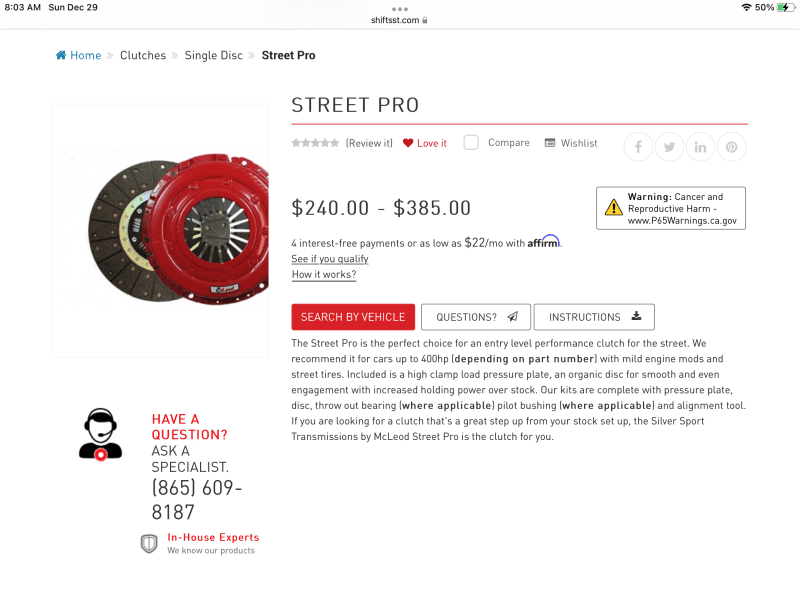Go to Single Disc breadcrumb
800x600 pixels.
point(214,56)
